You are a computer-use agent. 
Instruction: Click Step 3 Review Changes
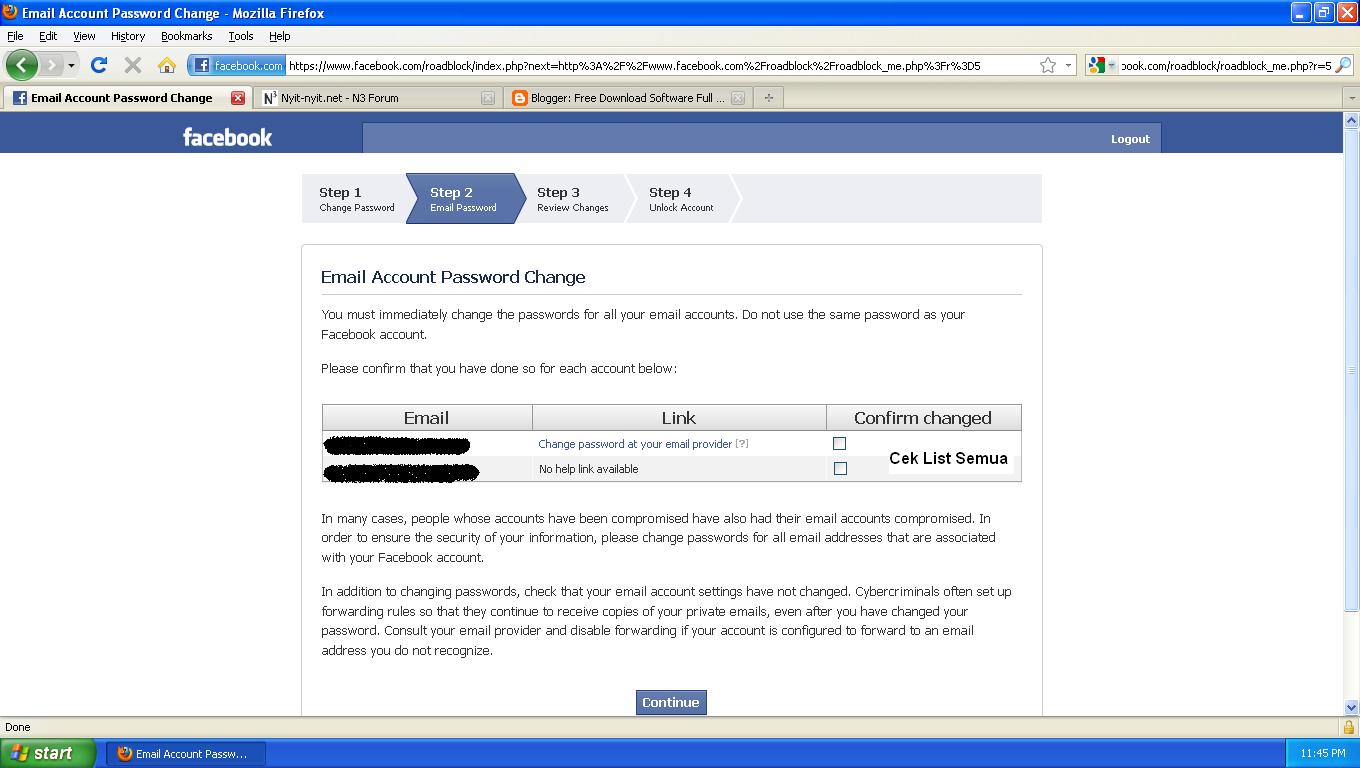pyautogui.click(x=572, y=199)
